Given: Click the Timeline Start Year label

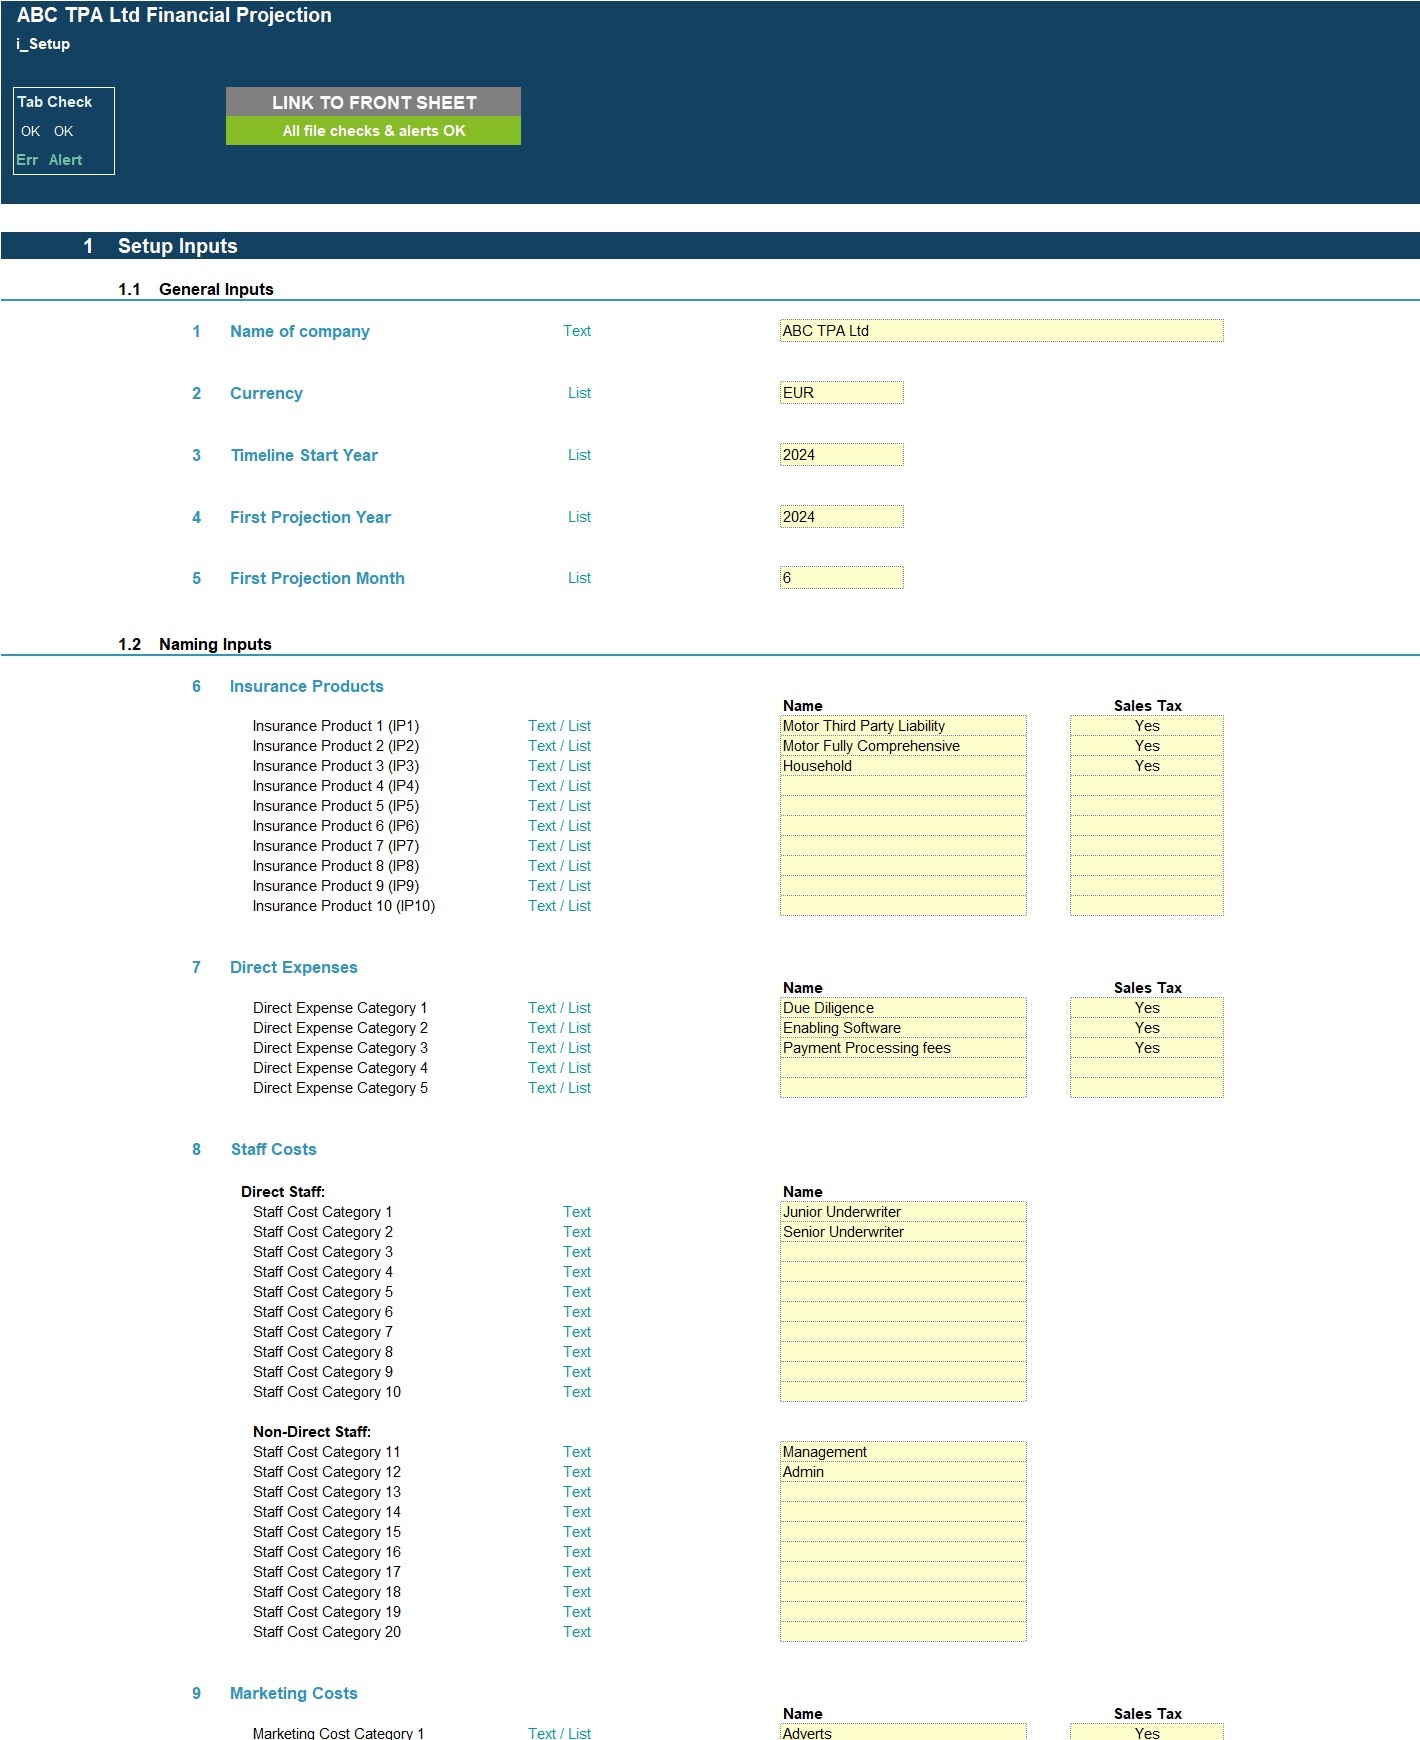Looking at the screenshot, I should (304, 455).
